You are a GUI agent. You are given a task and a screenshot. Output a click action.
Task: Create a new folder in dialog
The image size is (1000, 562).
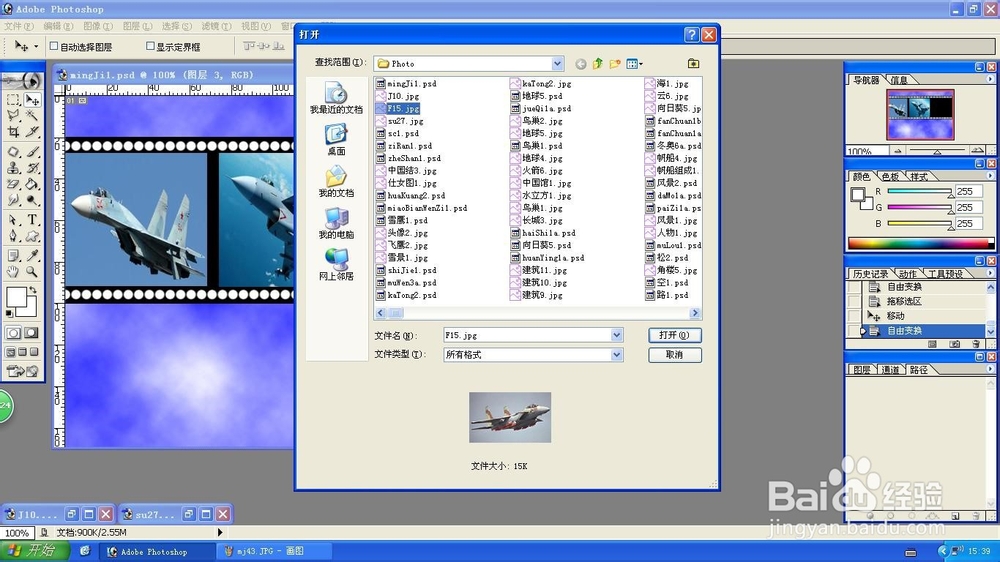(615, 64)
